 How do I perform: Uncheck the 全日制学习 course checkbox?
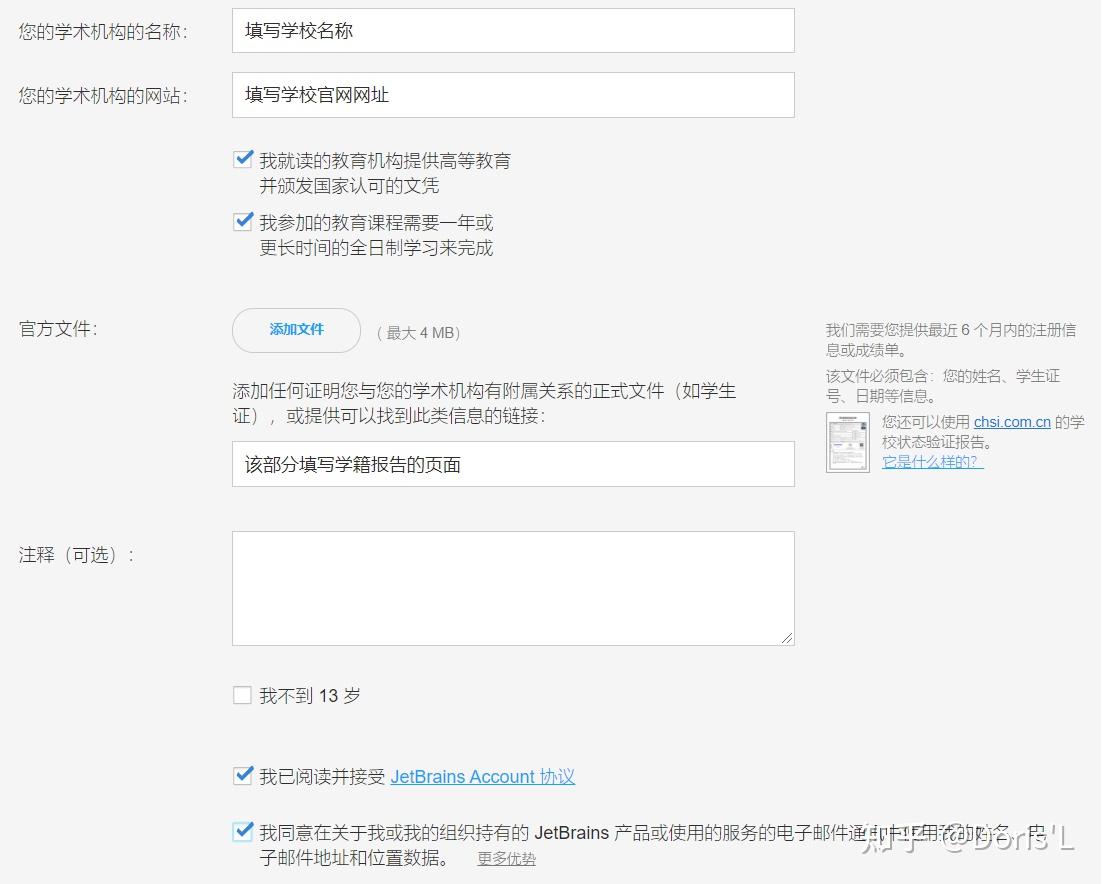243,221
